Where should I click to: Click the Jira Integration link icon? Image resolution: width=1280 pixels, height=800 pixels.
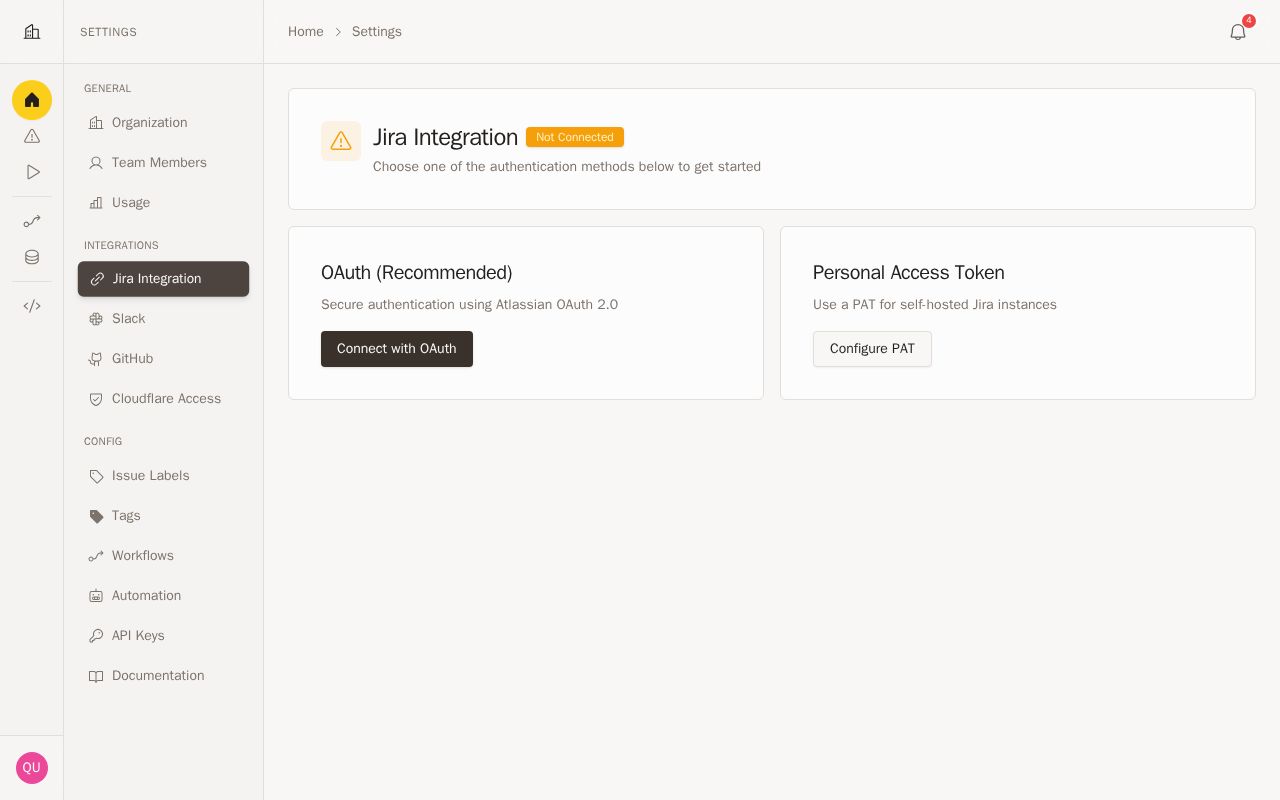tap(97, 279)
